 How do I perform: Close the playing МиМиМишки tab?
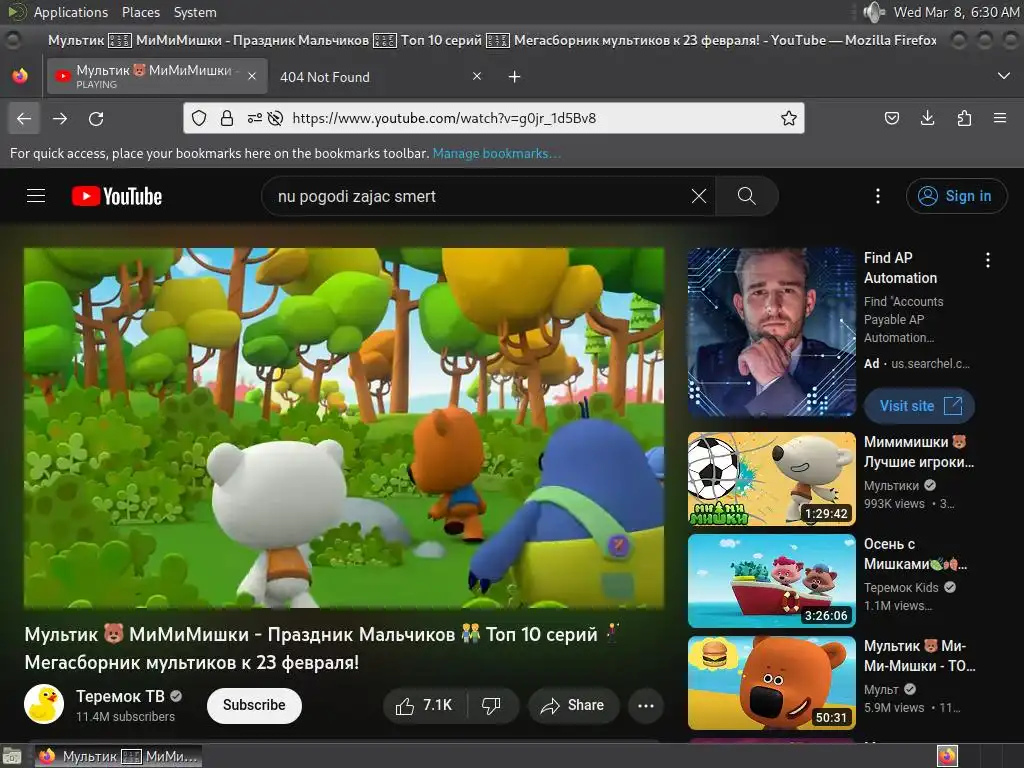tap(252, 76)
